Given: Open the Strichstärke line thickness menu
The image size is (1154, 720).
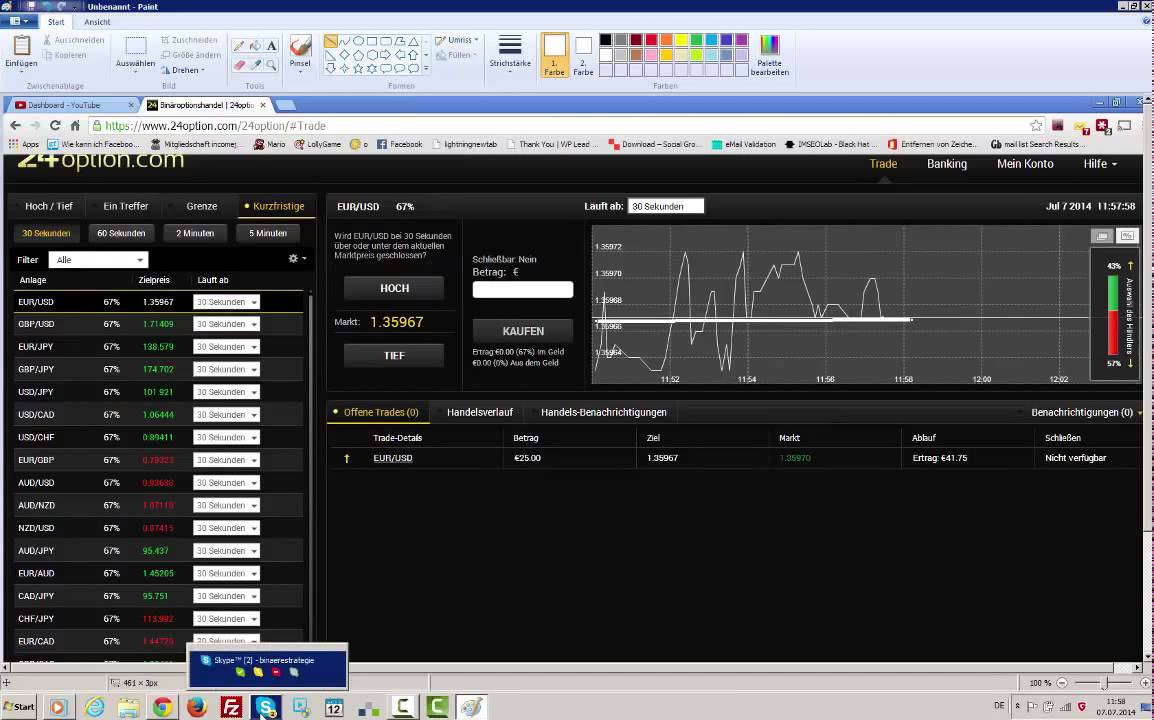Looking at the screenshot, I should pos(510,52).
